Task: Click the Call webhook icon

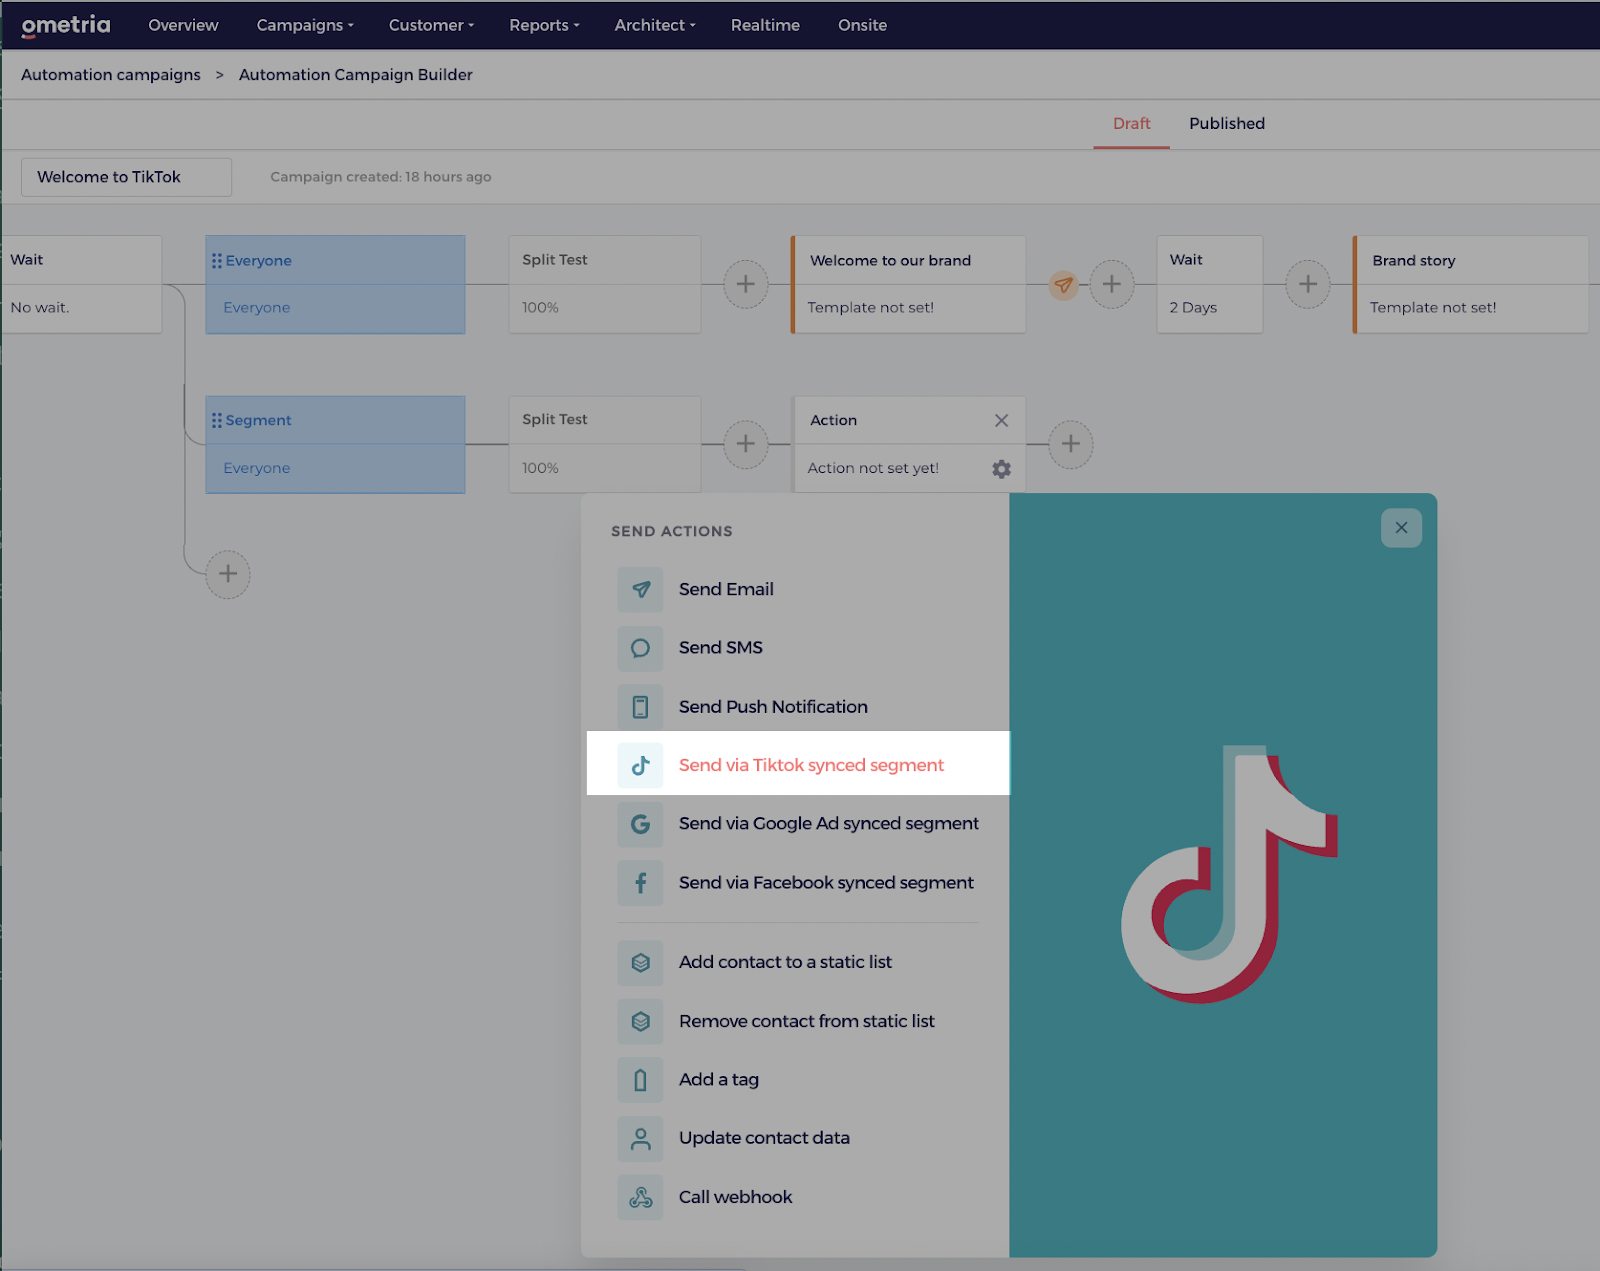Action: click(640, 1197)
